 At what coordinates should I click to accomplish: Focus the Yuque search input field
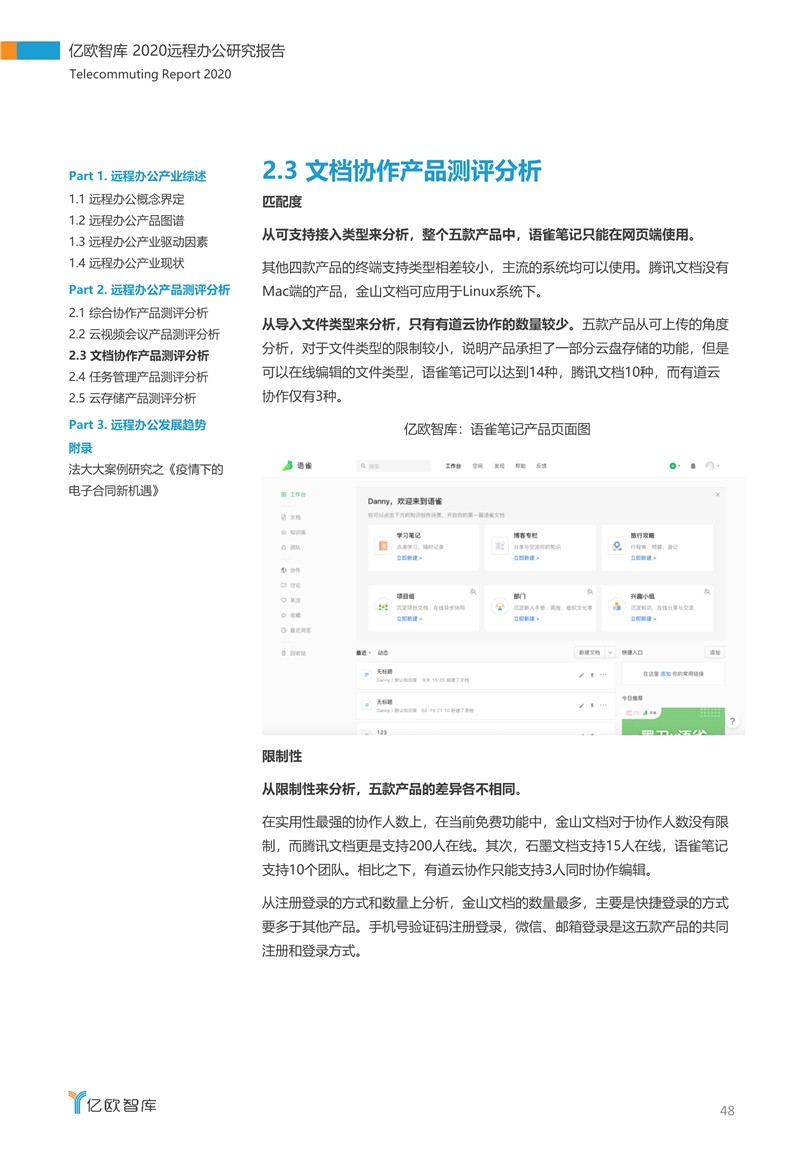coord(394,466)
